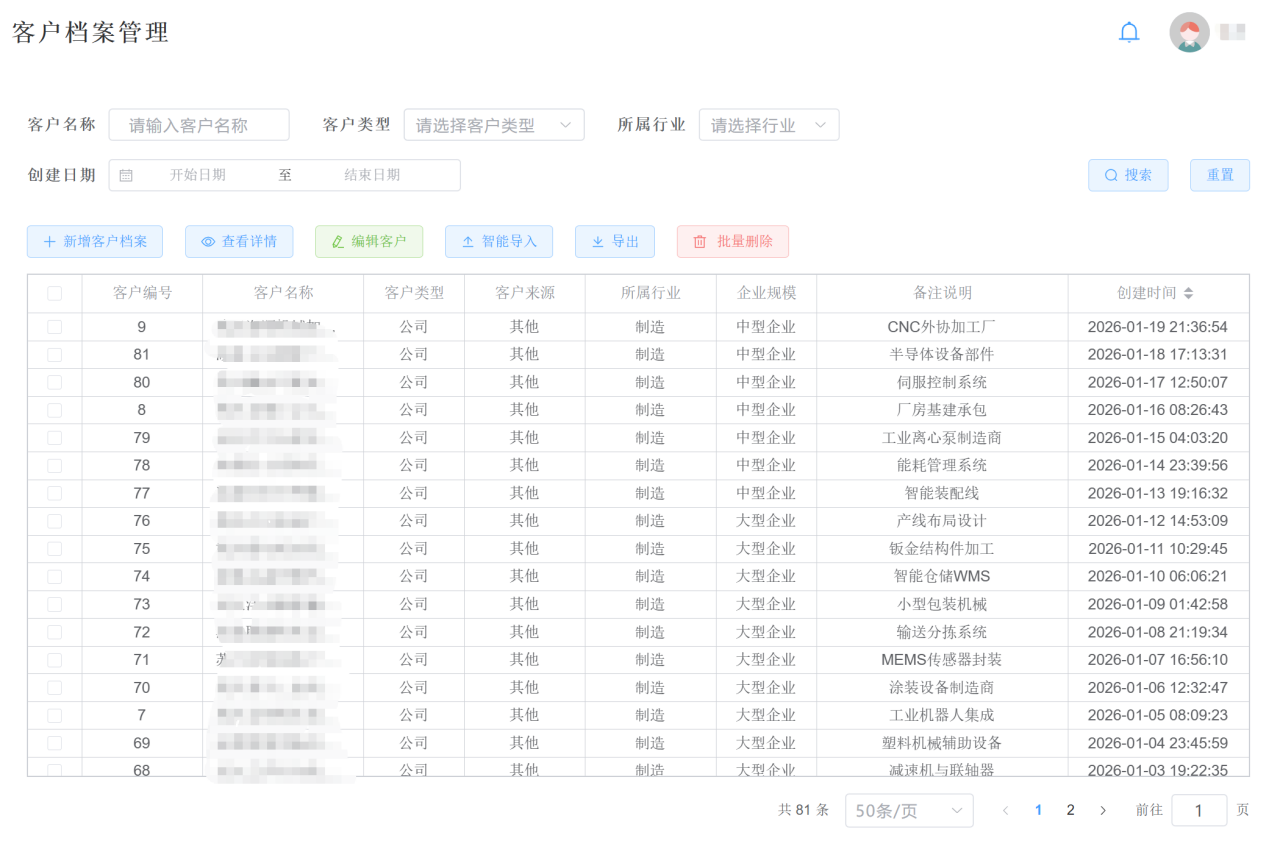Open the 50条/页 page size selector

(x=908, y=810)
